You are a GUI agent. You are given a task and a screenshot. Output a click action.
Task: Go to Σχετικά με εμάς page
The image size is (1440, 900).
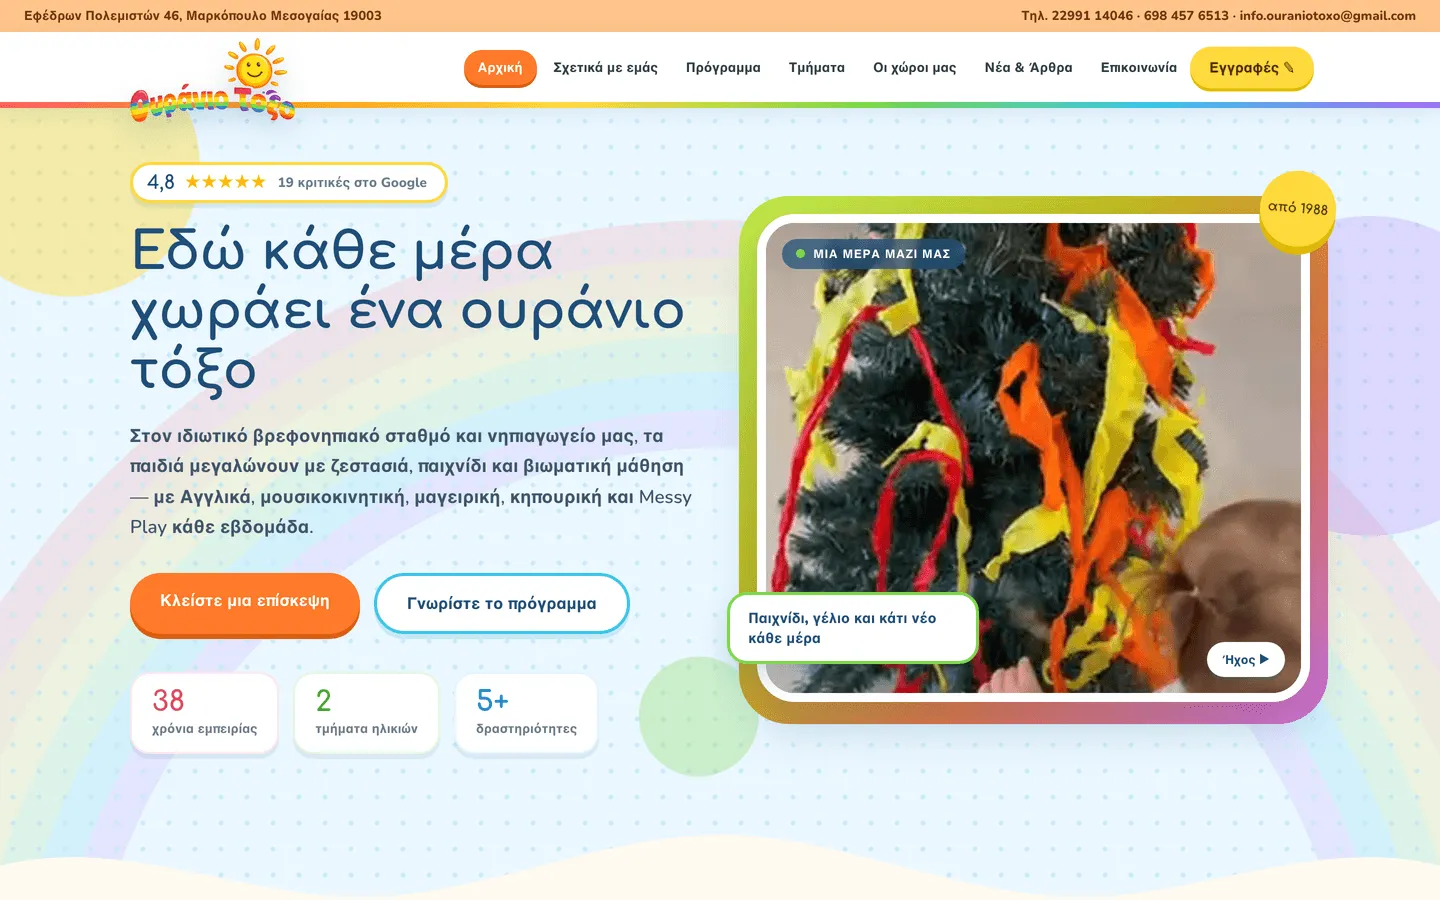pos(605,68)
